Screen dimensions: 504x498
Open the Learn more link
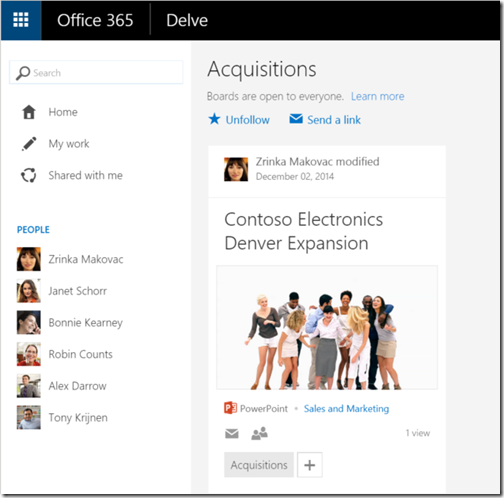tap(378, 96)
